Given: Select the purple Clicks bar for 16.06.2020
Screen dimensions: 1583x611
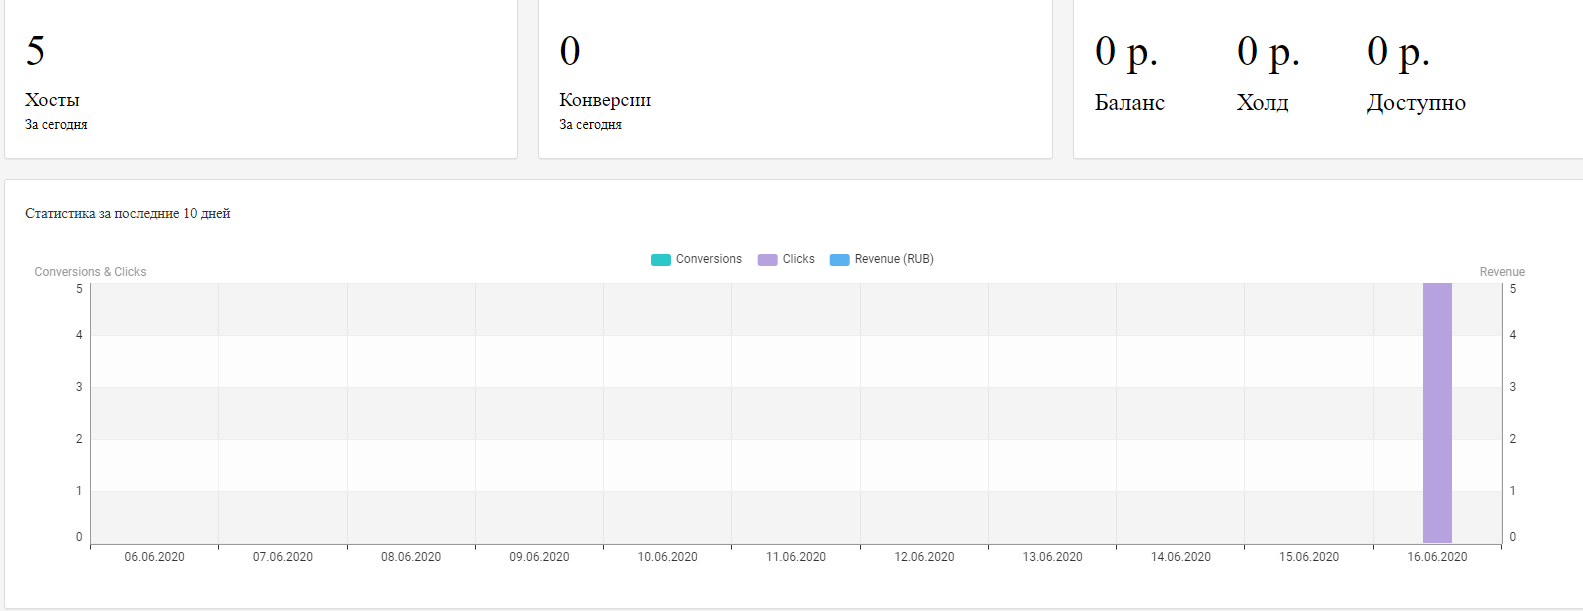Looking at the screenshot, I should click(x=1437, y=412).
